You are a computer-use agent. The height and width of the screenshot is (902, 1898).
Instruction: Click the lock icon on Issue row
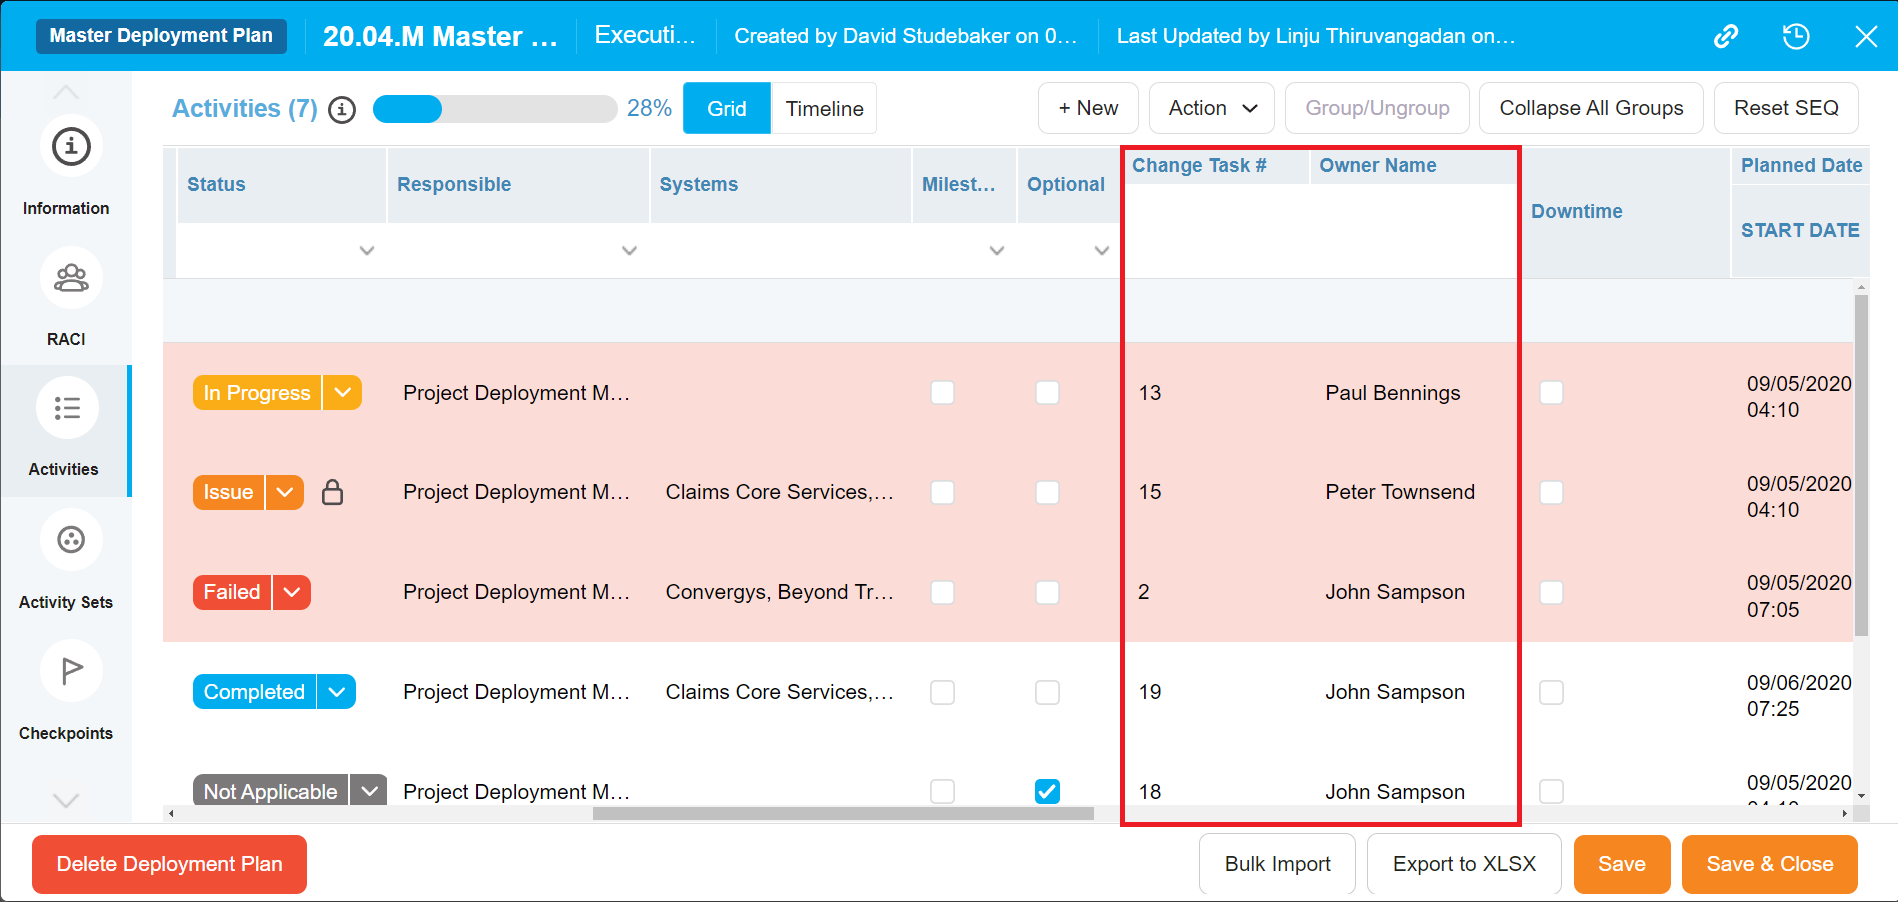[332, 492]
